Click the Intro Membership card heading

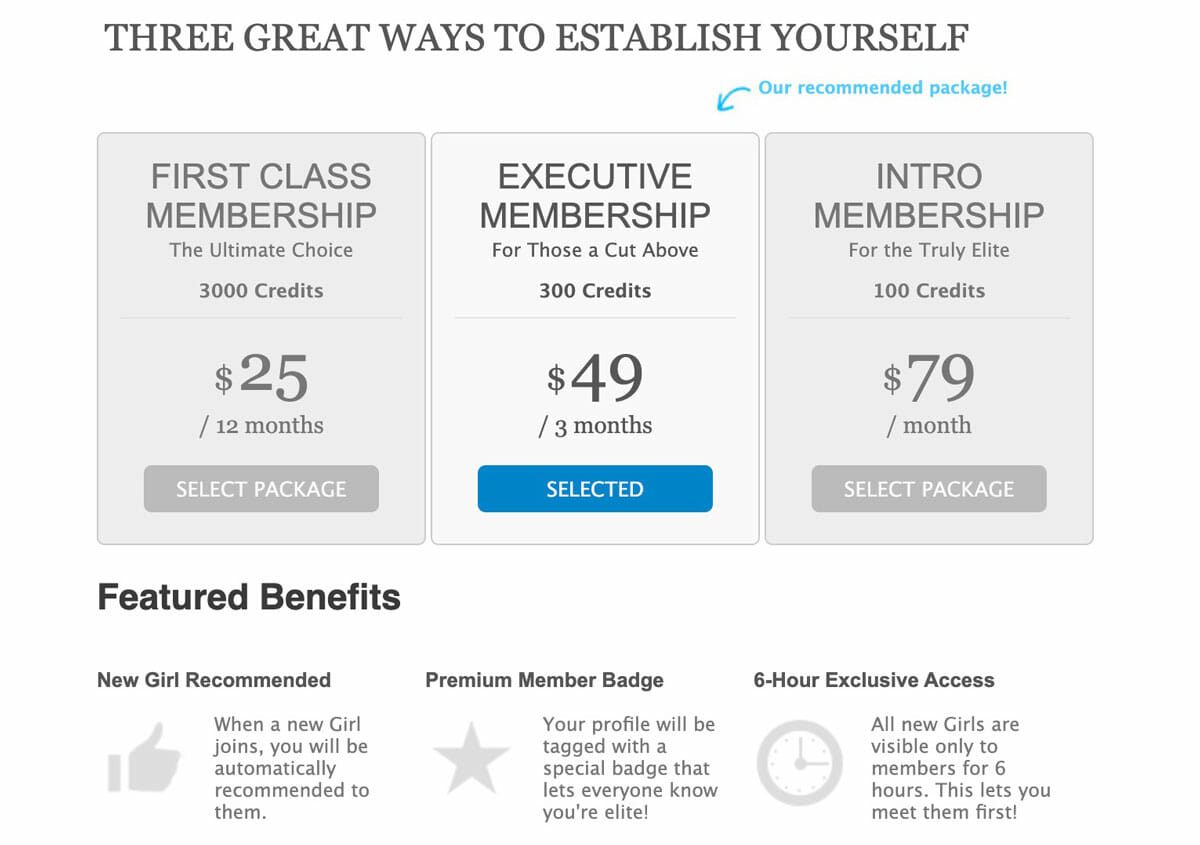[x=929, y=196]
